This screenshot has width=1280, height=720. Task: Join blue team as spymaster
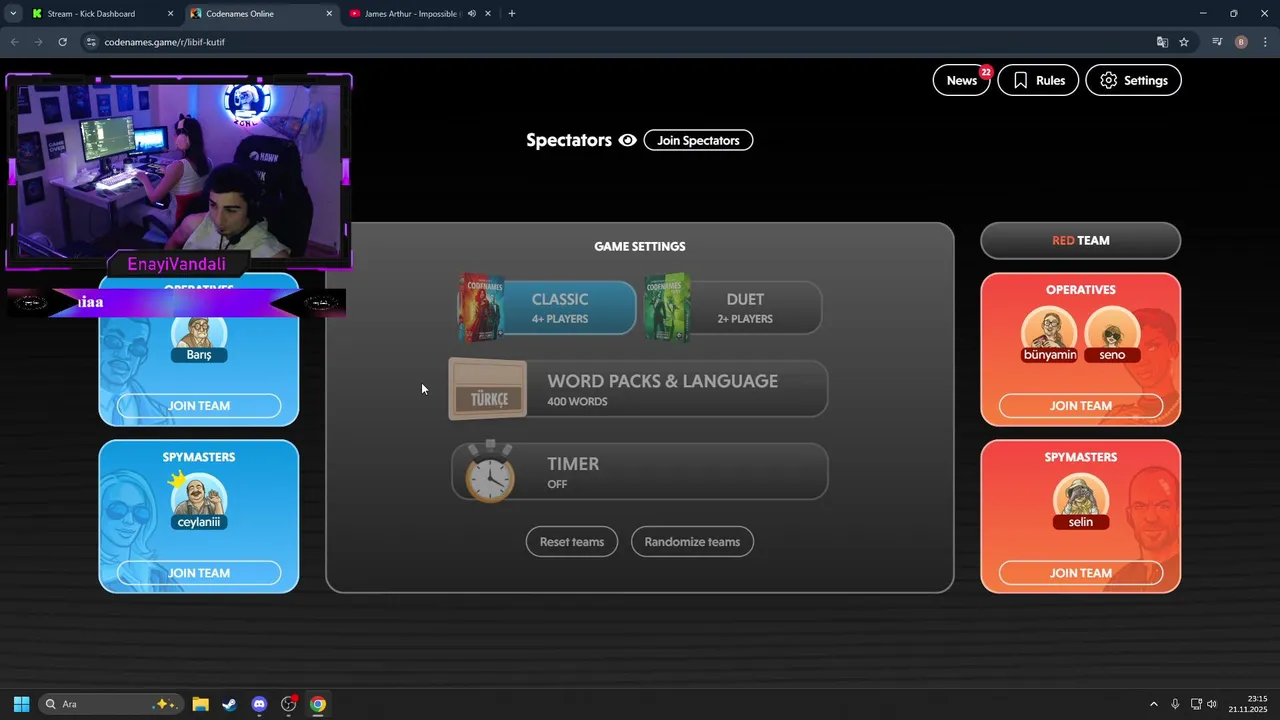[199, 573]
